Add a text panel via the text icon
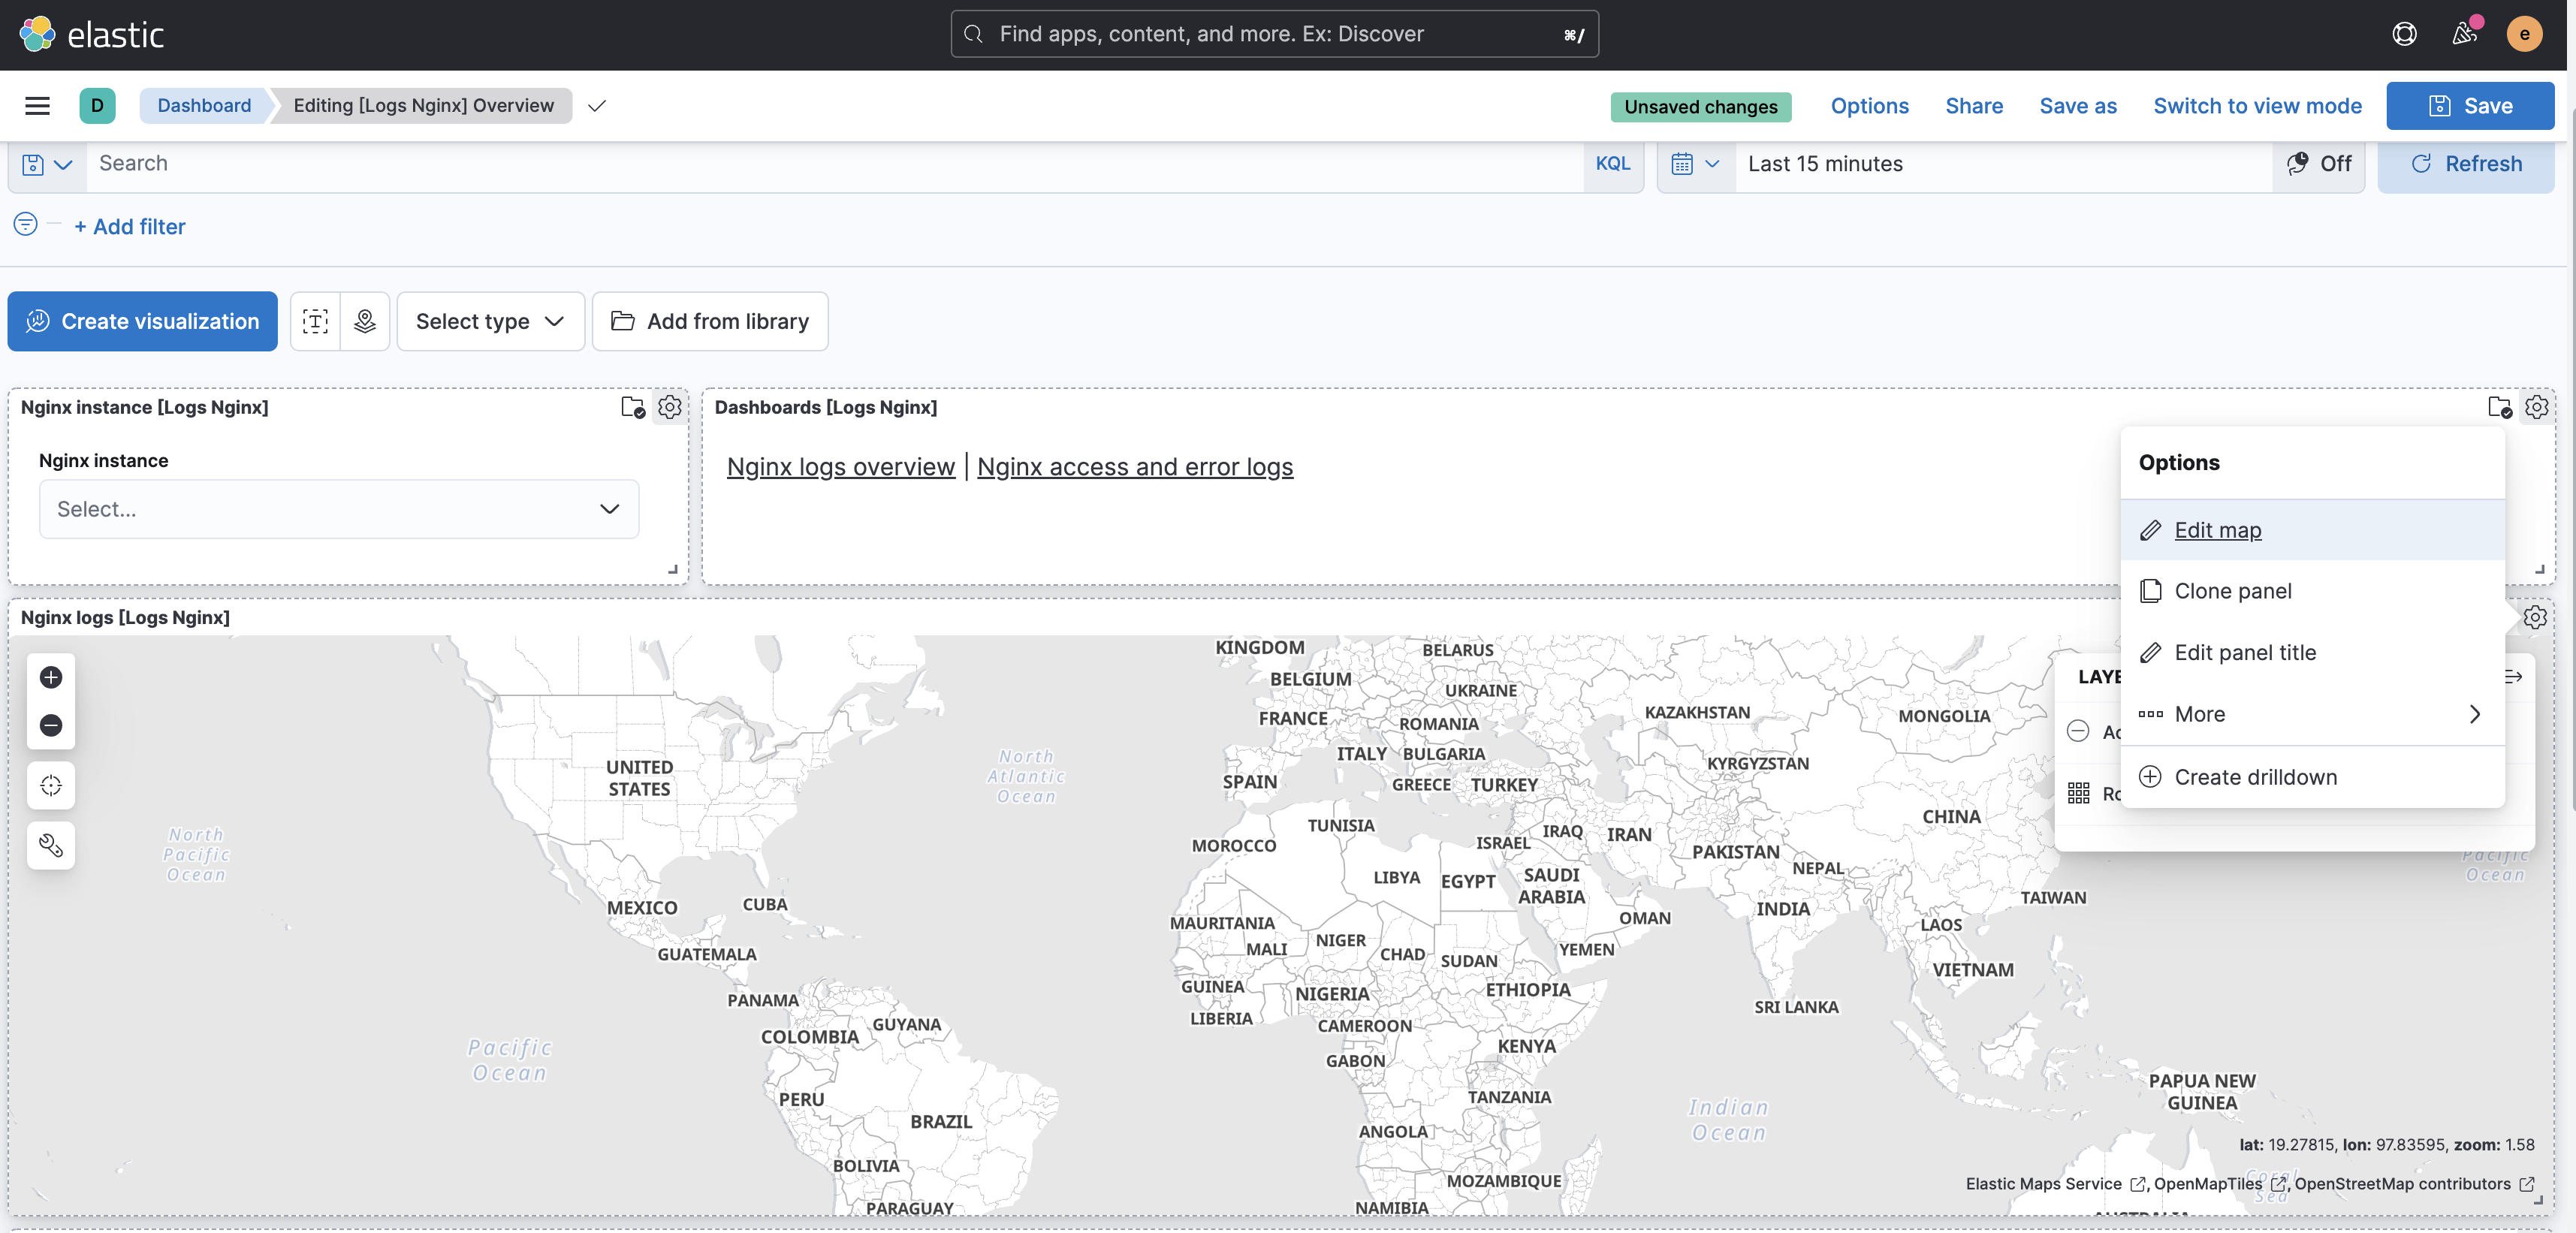Viewport: 2576px width, 1233px height. (x=315, y=321)
